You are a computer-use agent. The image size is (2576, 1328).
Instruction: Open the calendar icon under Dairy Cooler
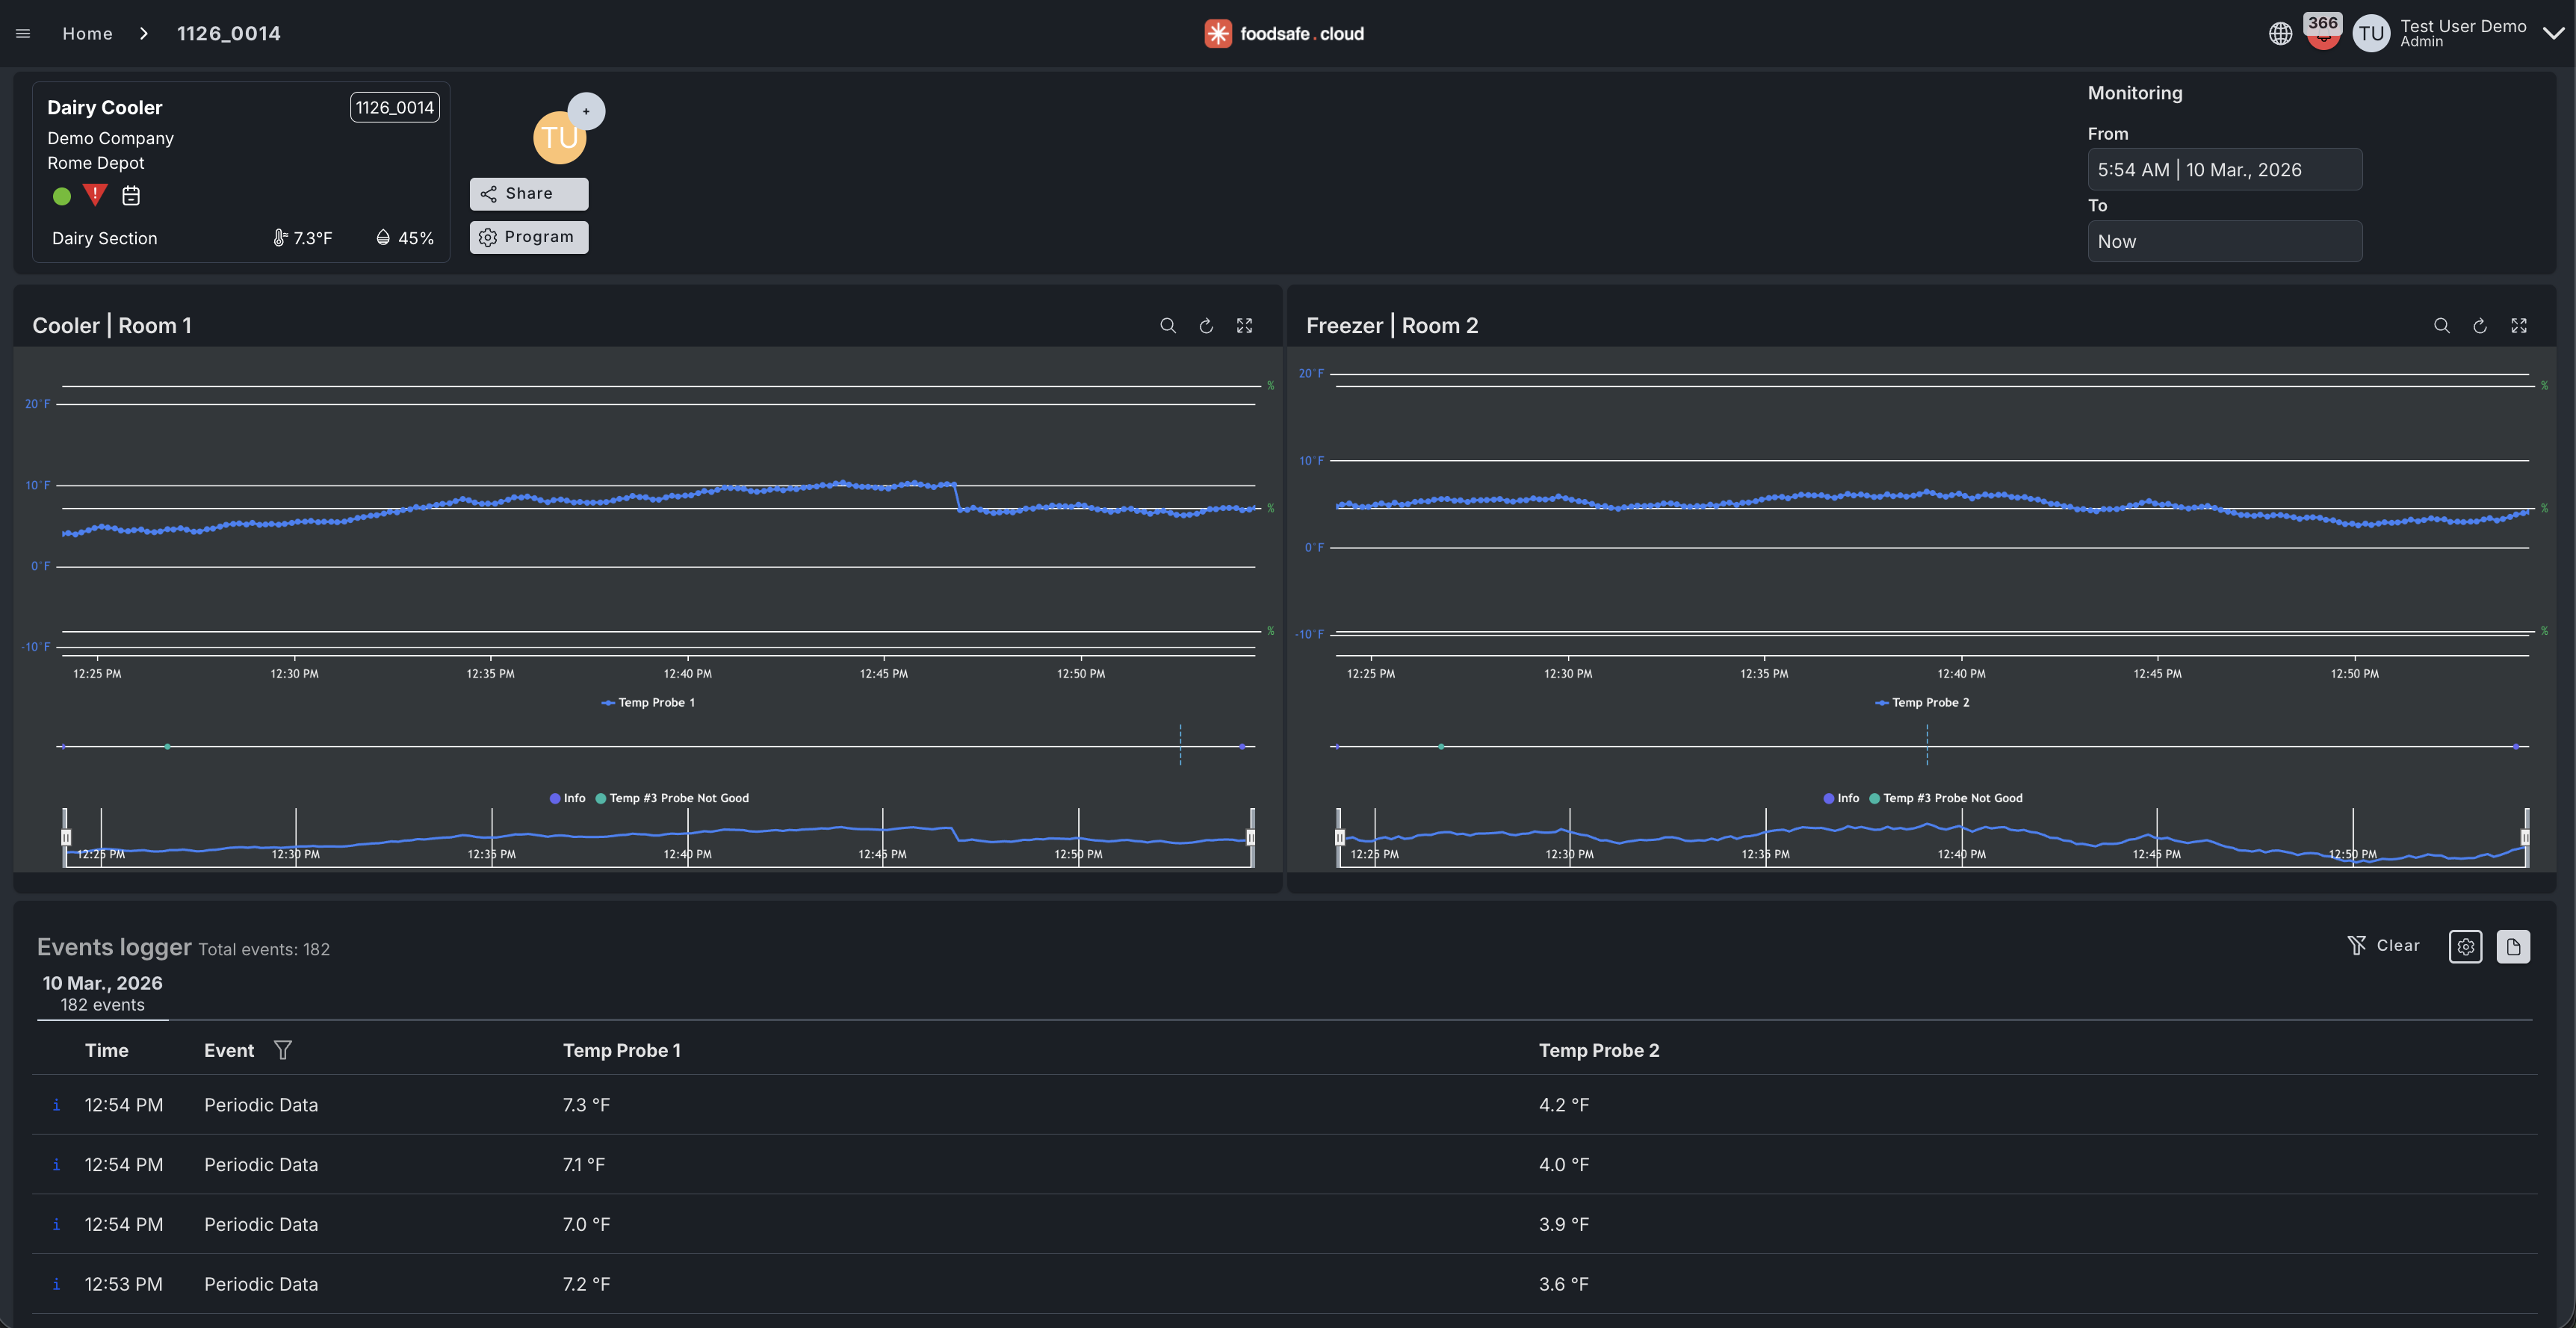[x=131, y=196]
